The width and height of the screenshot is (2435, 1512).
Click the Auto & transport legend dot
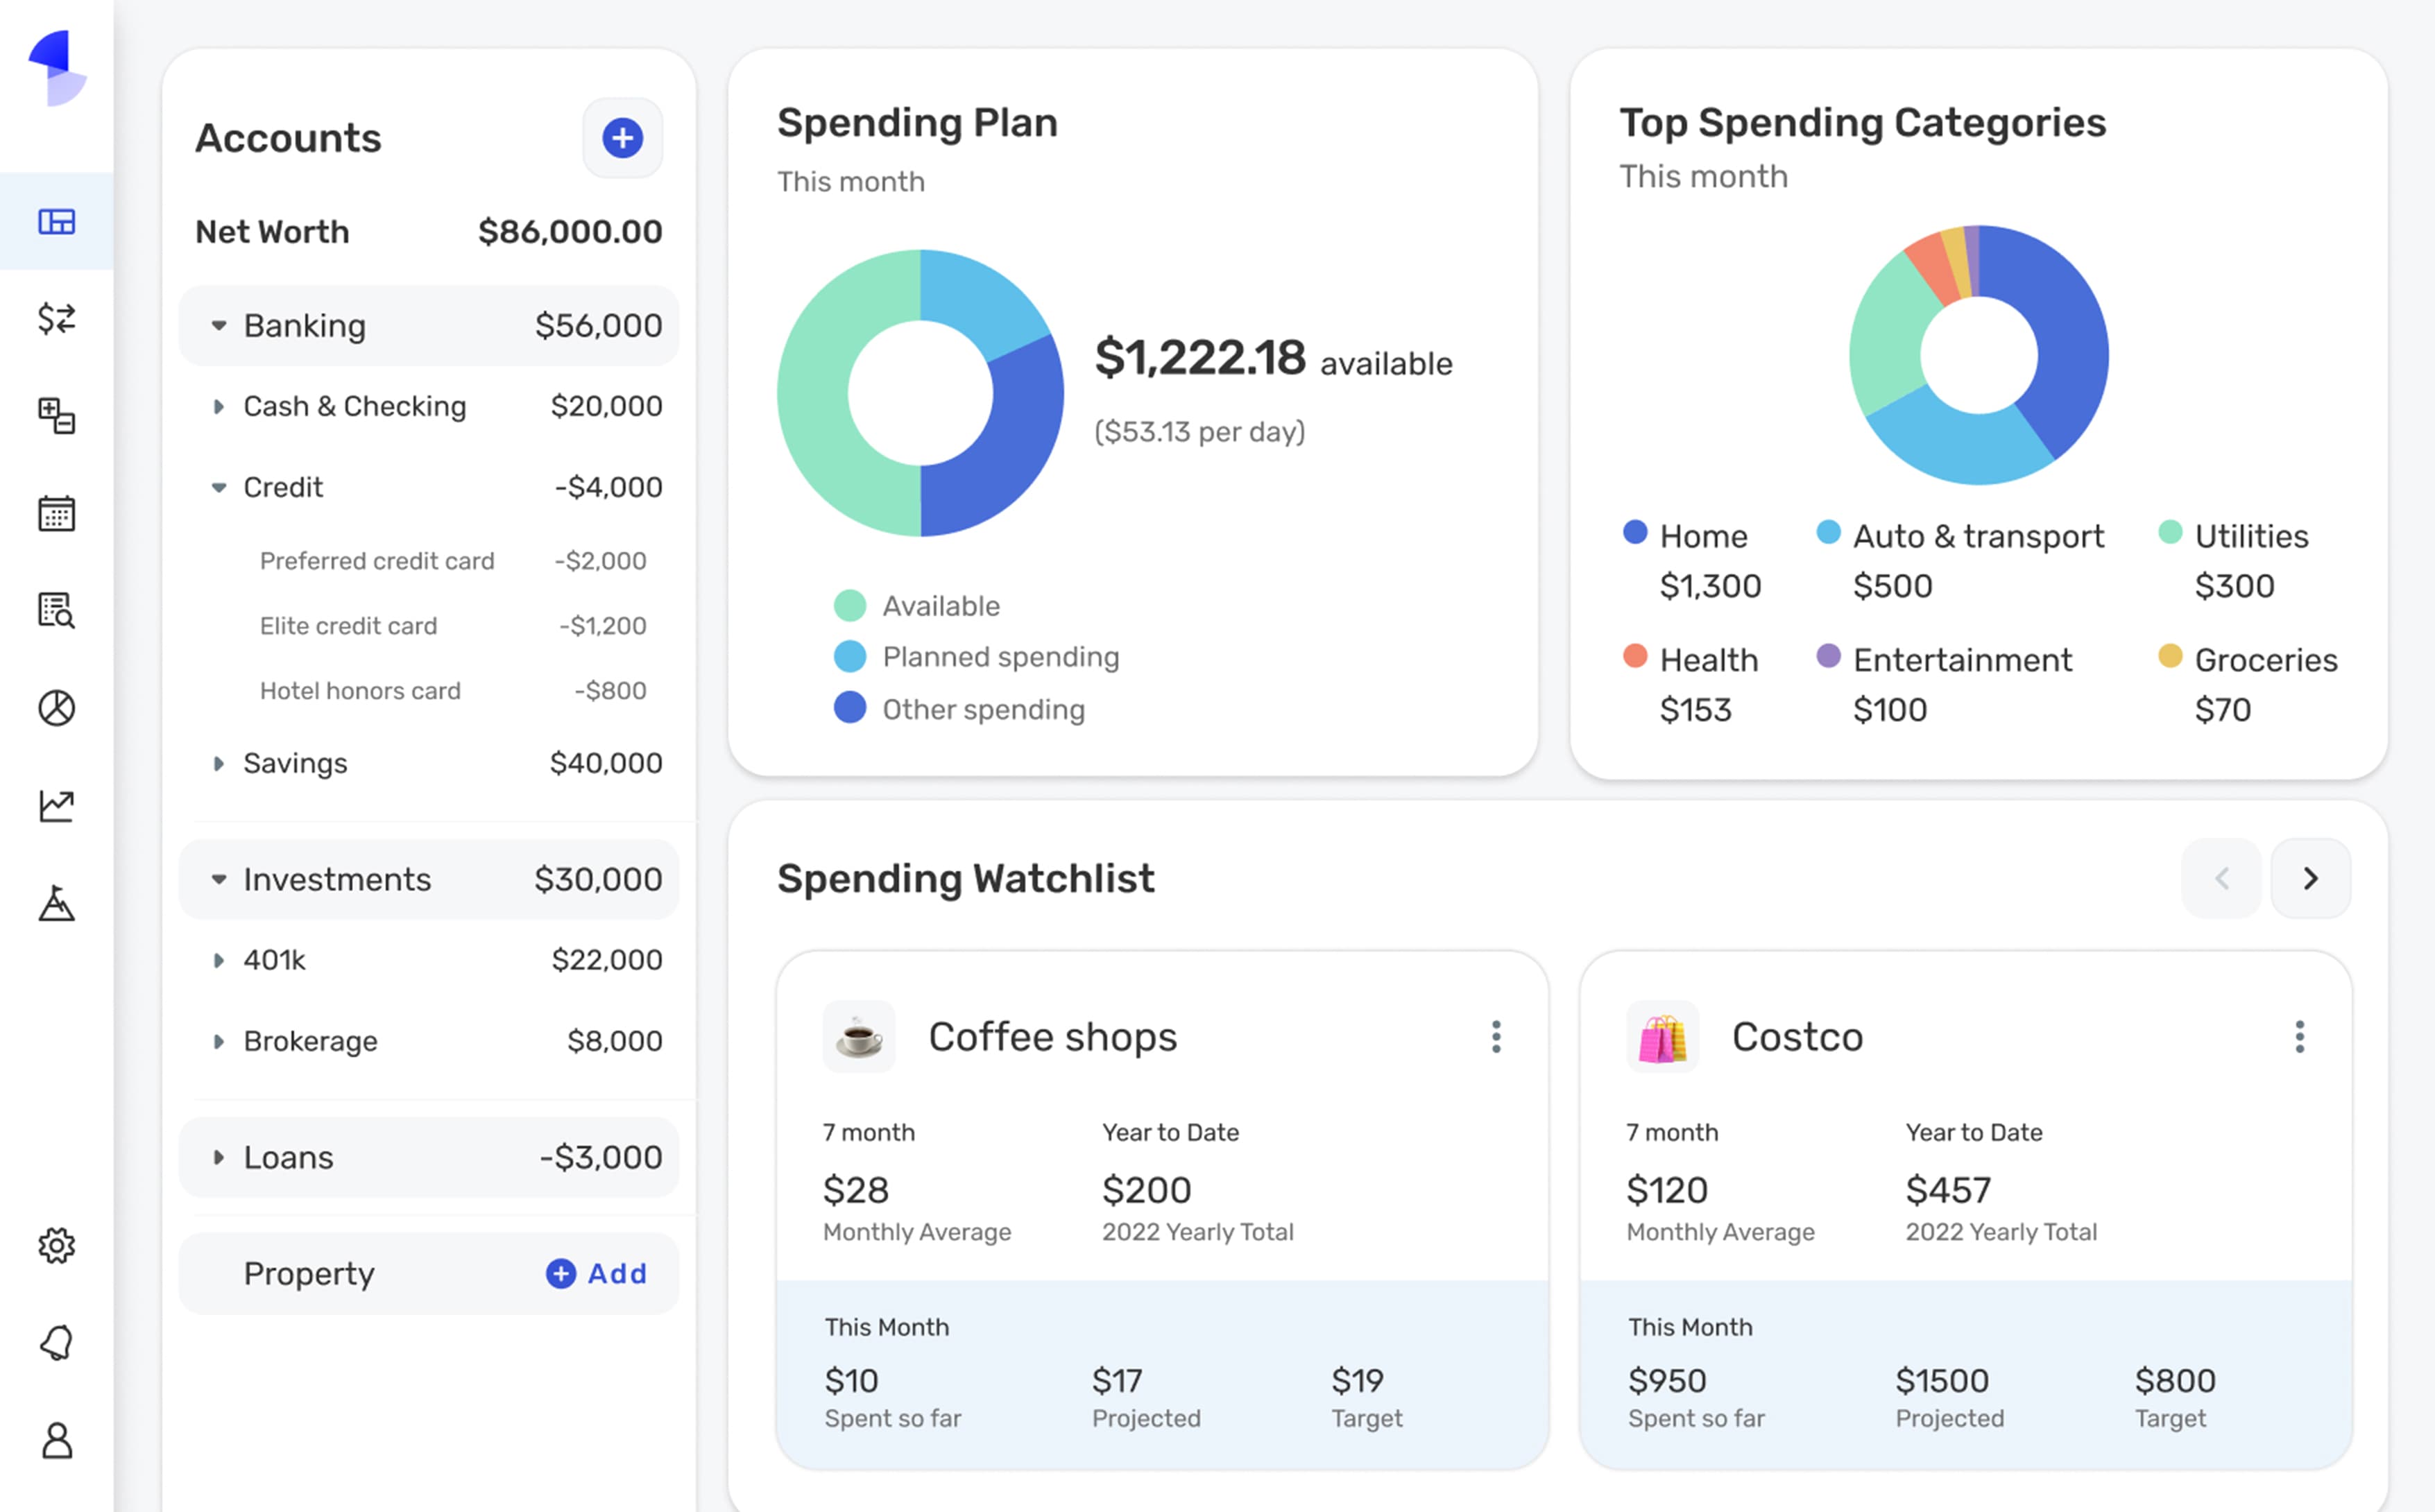click(1828, 532)
